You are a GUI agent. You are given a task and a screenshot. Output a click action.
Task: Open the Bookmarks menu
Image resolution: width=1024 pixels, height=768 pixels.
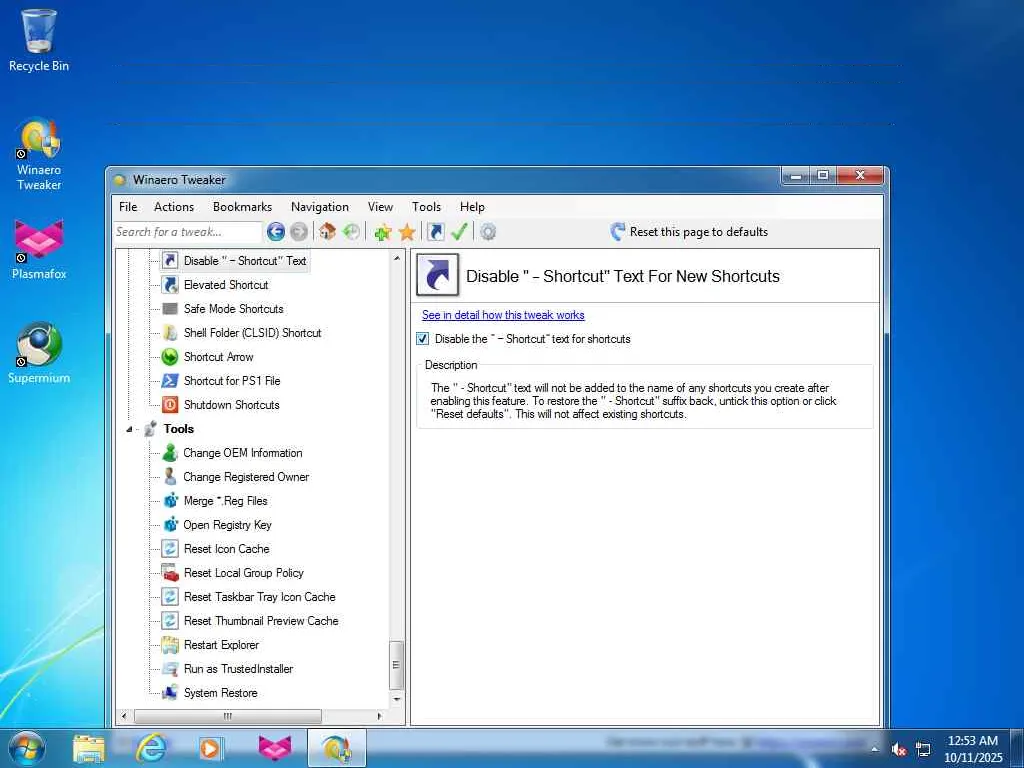coord(242,207)
